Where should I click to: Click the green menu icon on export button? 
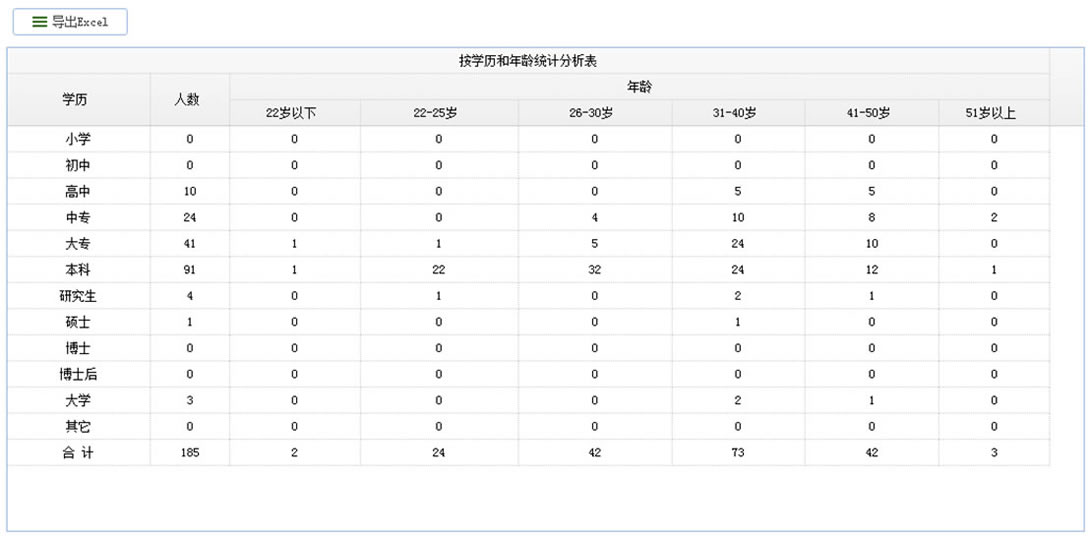click(40, 22)
